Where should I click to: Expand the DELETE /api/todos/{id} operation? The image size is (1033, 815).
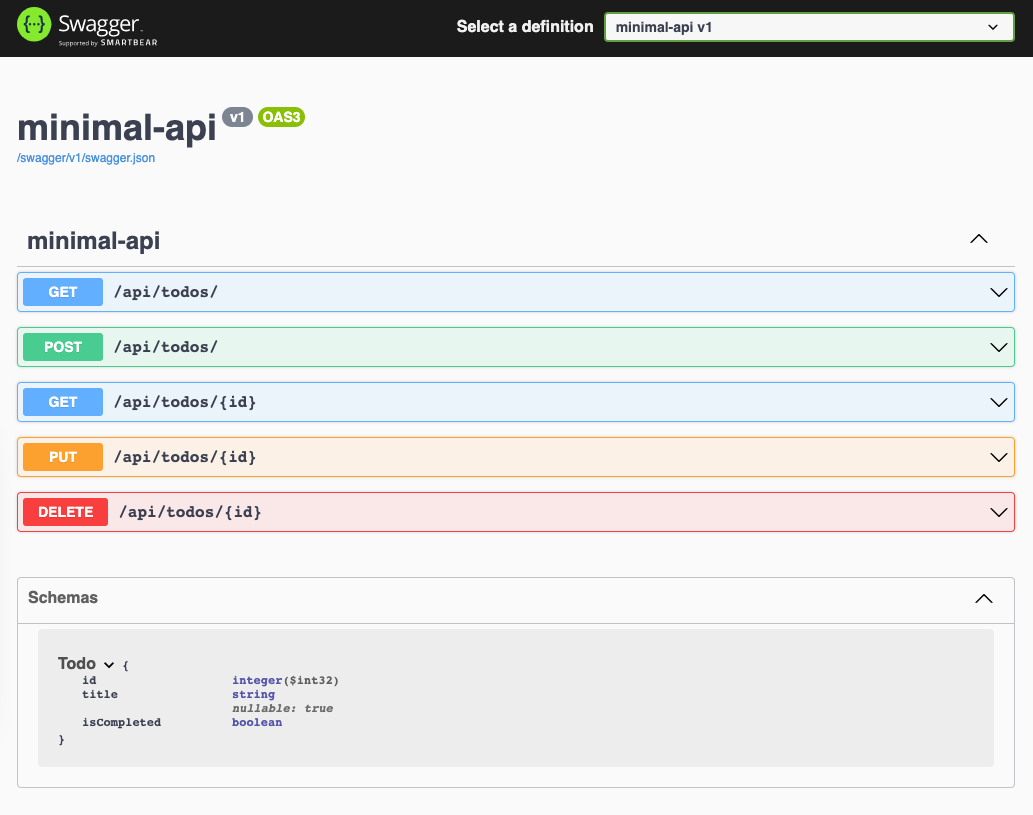(997, 512)
